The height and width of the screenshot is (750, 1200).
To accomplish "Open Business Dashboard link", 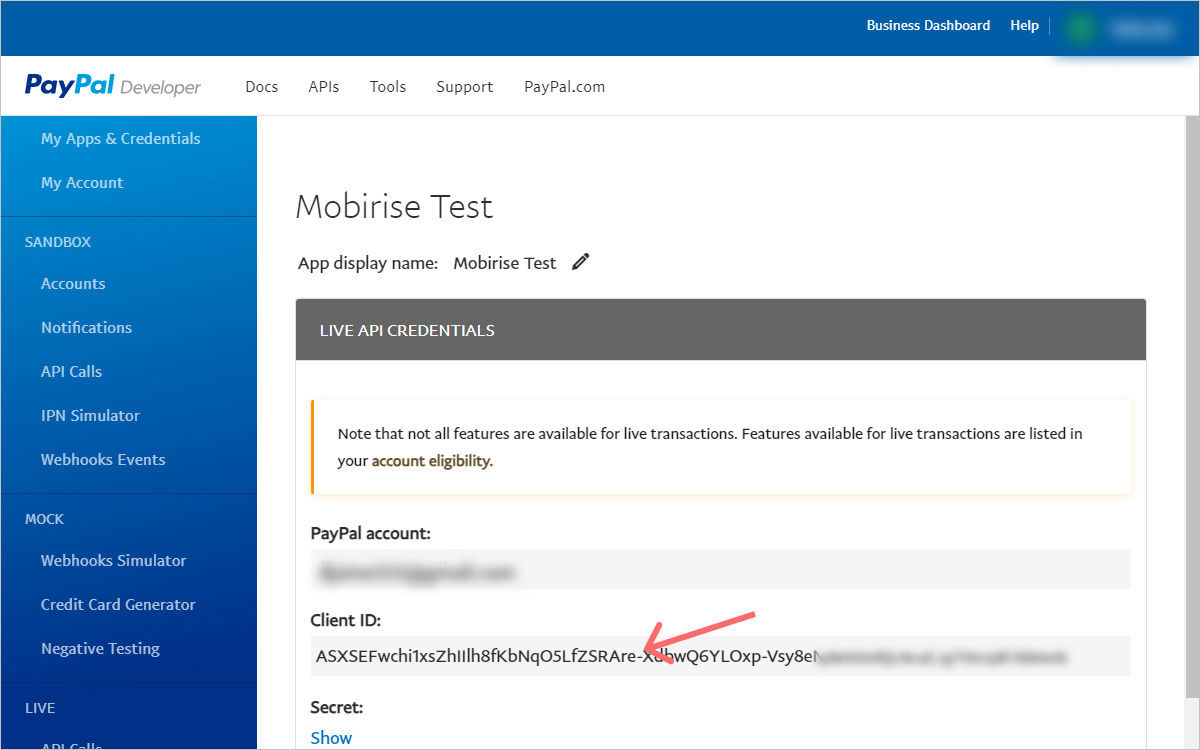I will [x=928, y=26].
